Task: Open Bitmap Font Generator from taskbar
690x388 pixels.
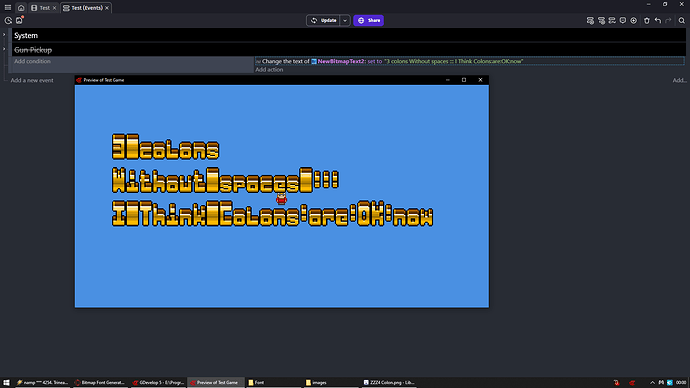Action: [99, 383]
